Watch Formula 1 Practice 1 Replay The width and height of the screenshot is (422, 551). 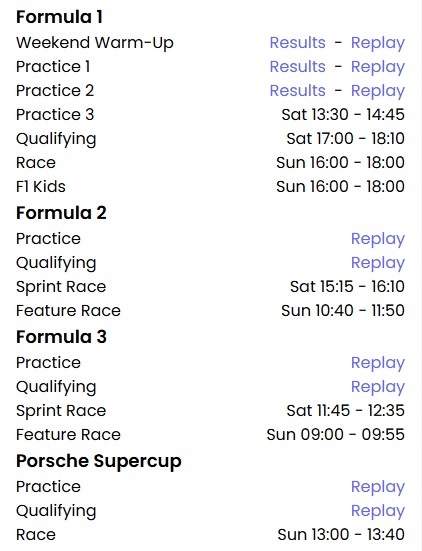pos(378,67)
